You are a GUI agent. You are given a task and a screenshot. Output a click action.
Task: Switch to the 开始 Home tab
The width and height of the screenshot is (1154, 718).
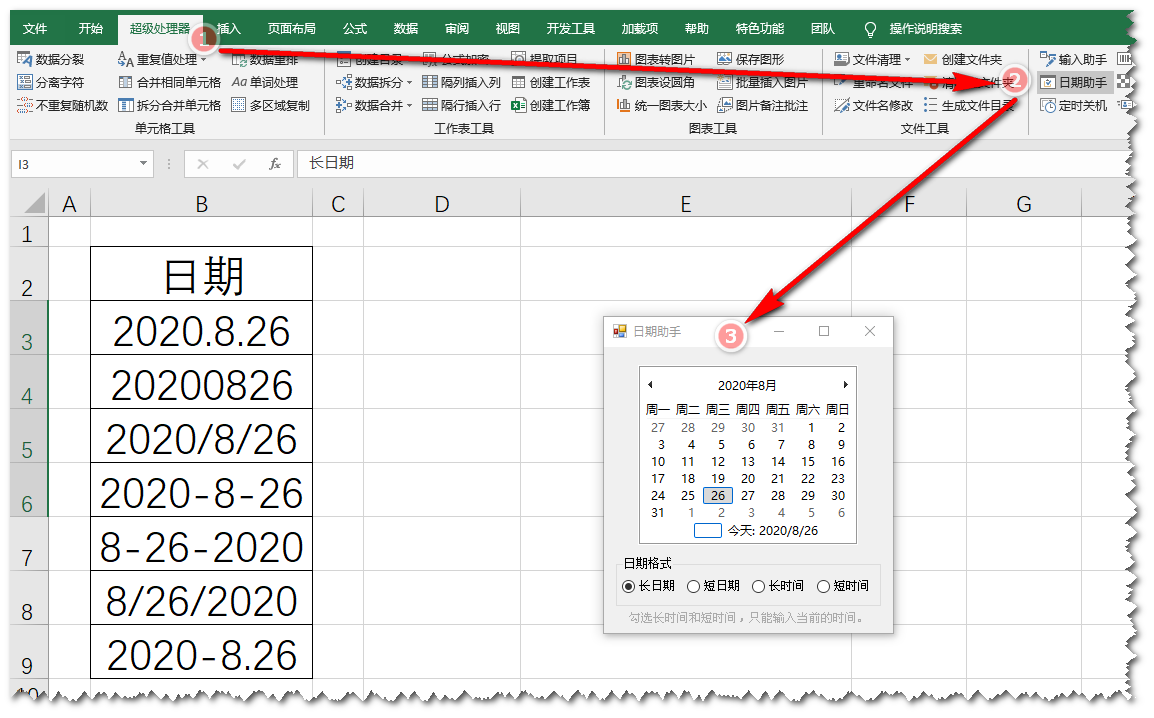click(91, 29)
